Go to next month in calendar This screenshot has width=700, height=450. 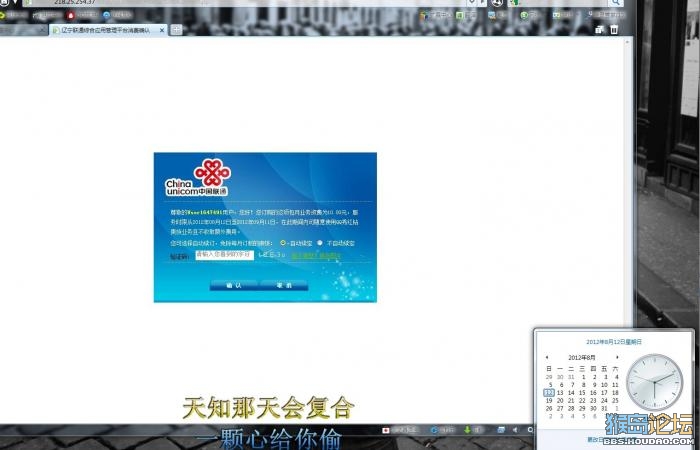[617, 357]
